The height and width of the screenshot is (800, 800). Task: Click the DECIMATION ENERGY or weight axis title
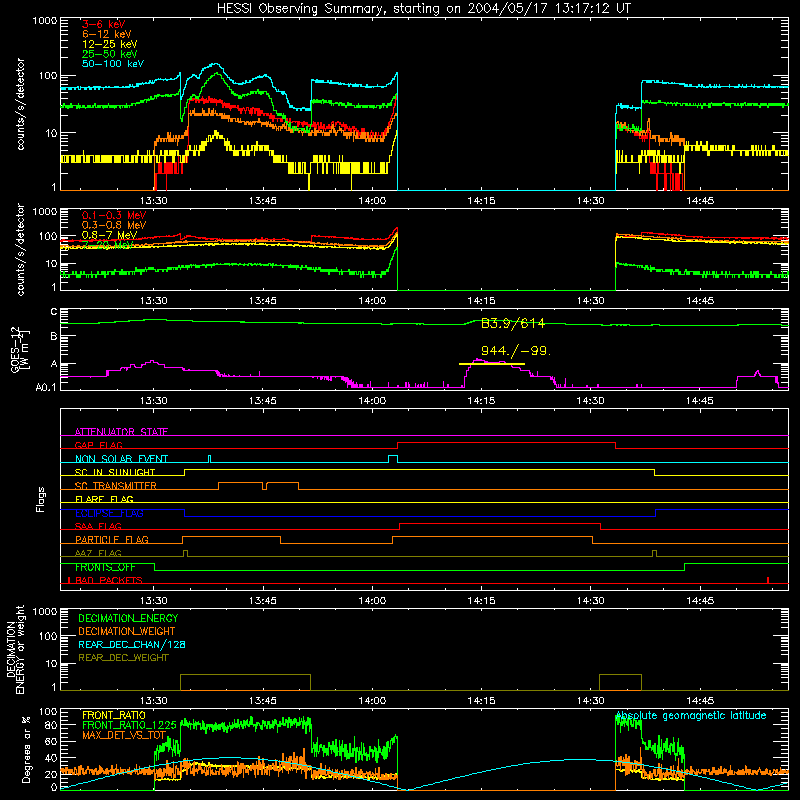(15, 649)
